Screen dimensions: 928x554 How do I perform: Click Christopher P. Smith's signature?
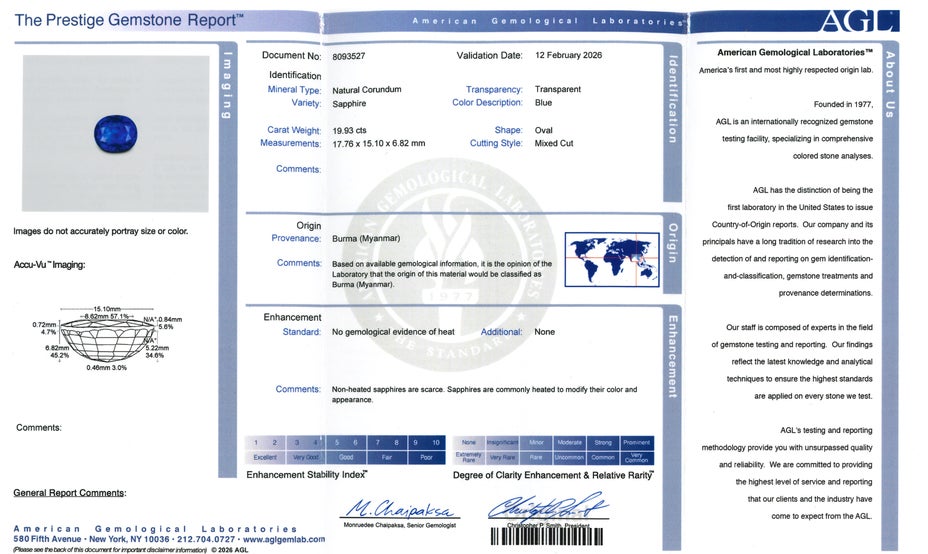pyautogui.click(x=548, y=507)
